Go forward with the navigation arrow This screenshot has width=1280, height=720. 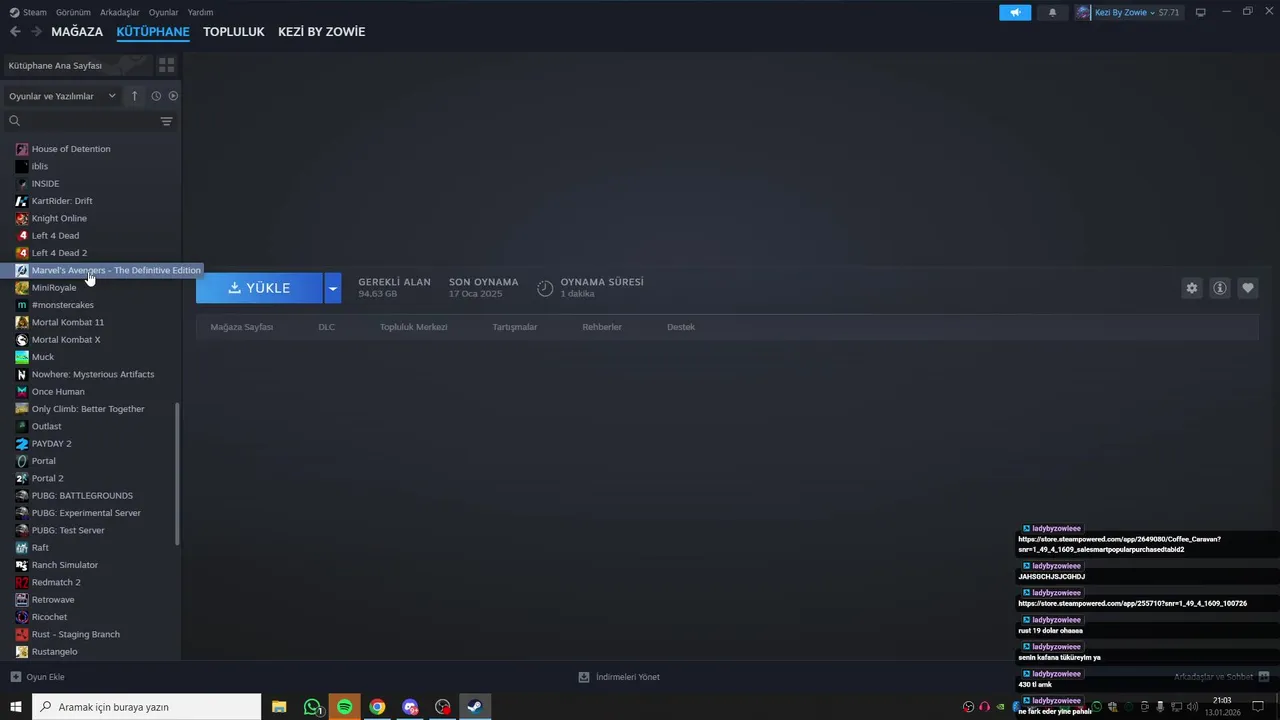point(36,32)
